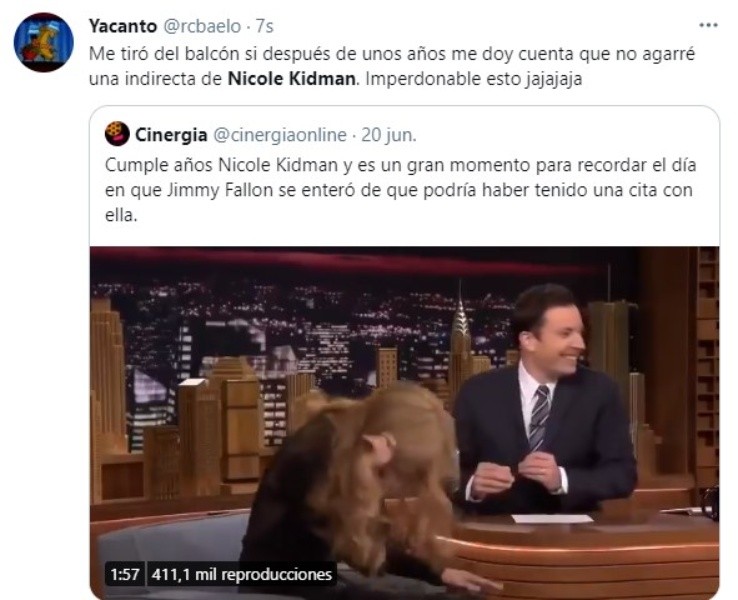Click the main tweet text 'Me tiró del balcón'
Viewport: 738px width, 600px height.
point(392,66)
